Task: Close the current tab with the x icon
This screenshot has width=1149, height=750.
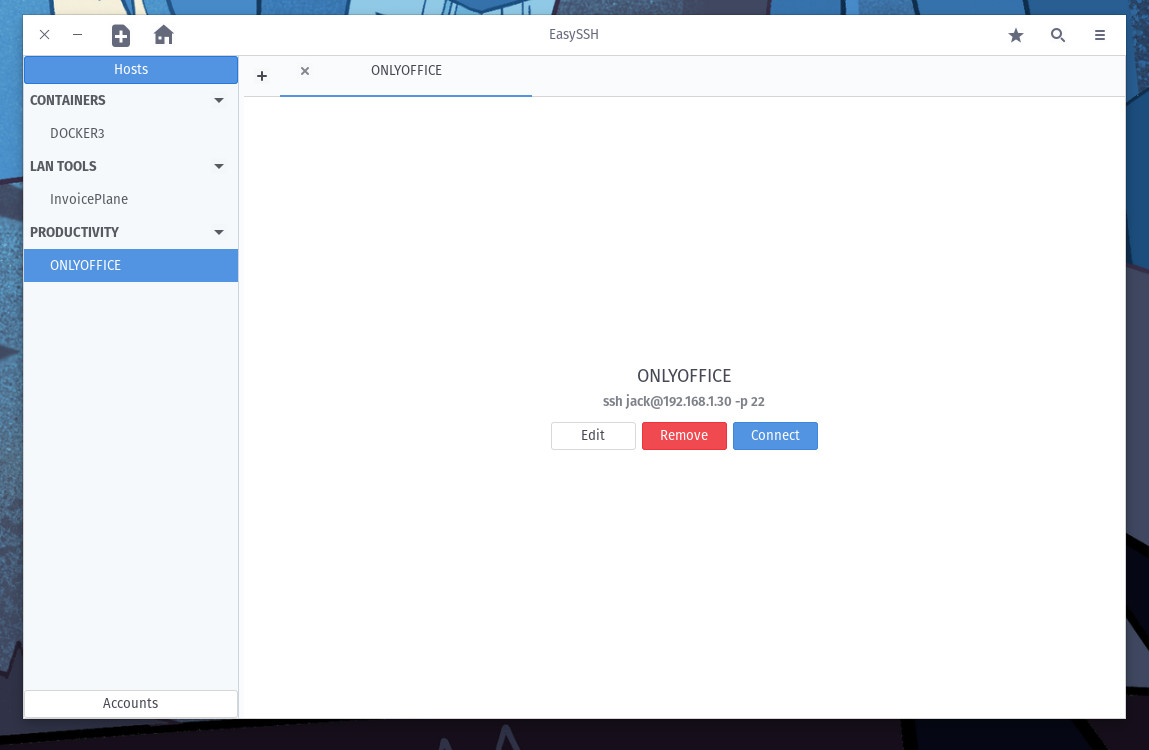Action: (304, 71)
